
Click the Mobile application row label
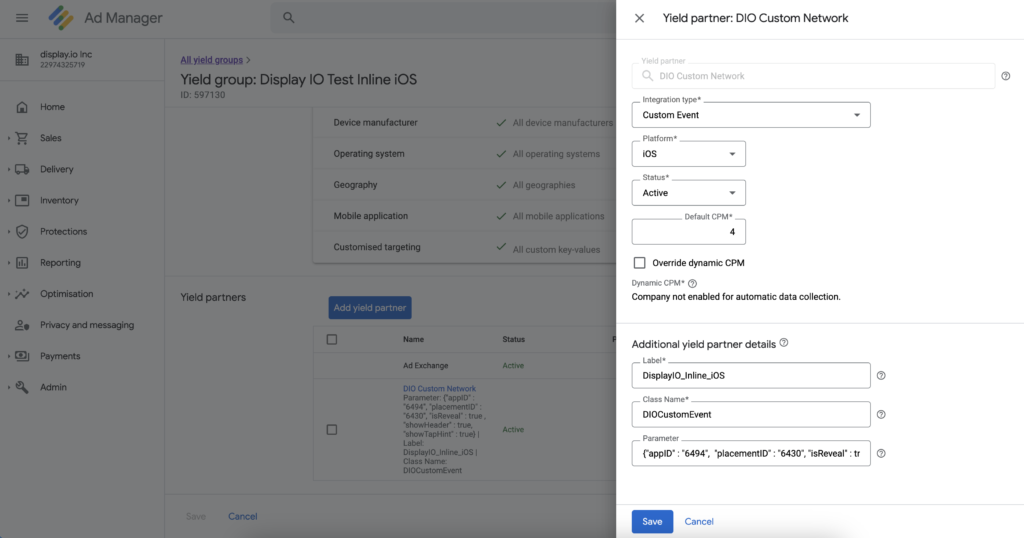click(x=370, y=216)
